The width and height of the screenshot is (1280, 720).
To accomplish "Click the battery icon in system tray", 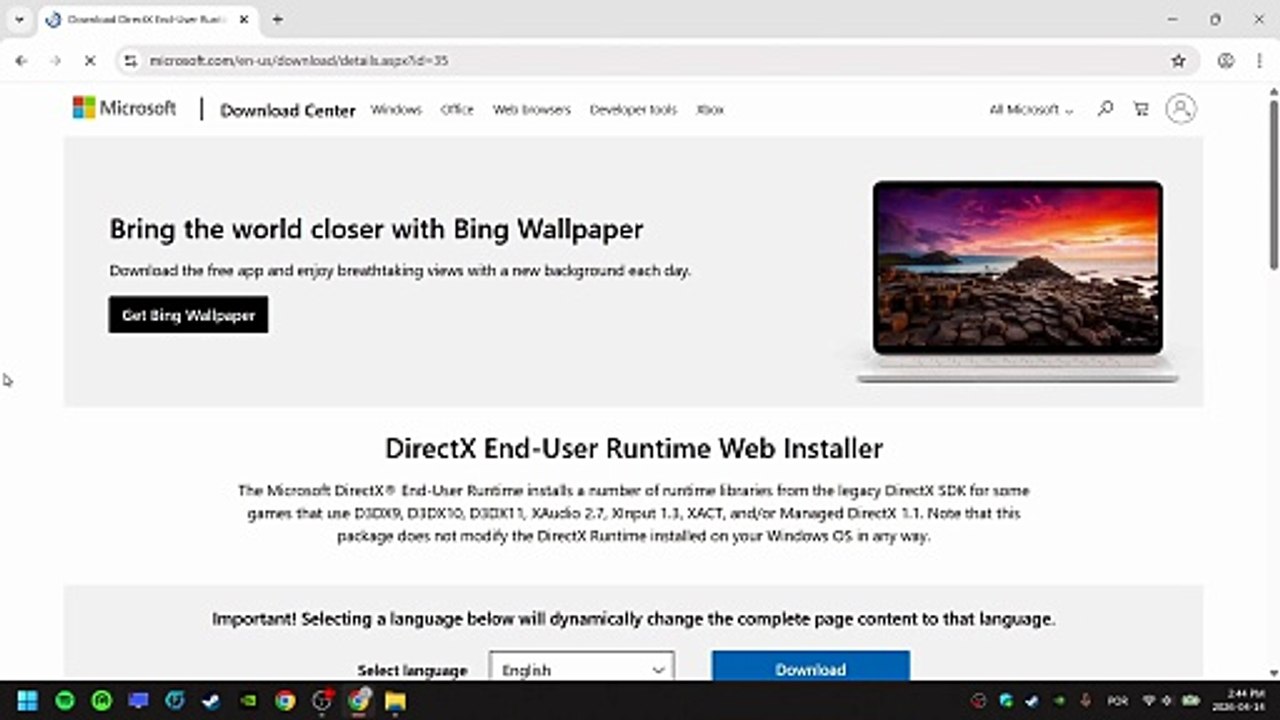I will (1191, 700).
